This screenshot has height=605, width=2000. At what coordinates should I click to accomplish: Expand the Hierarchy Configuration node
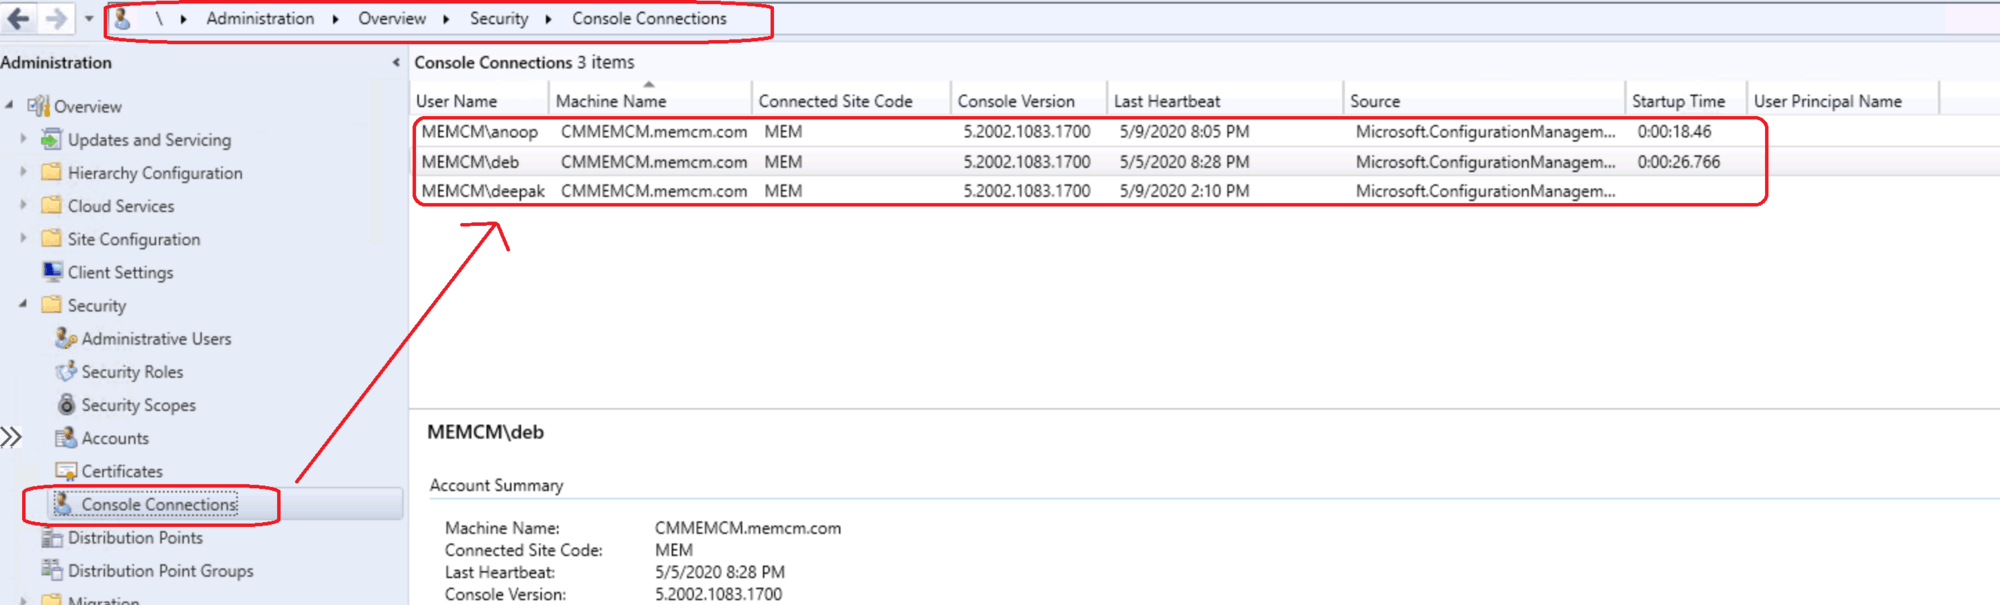click(x=24, y=172)
